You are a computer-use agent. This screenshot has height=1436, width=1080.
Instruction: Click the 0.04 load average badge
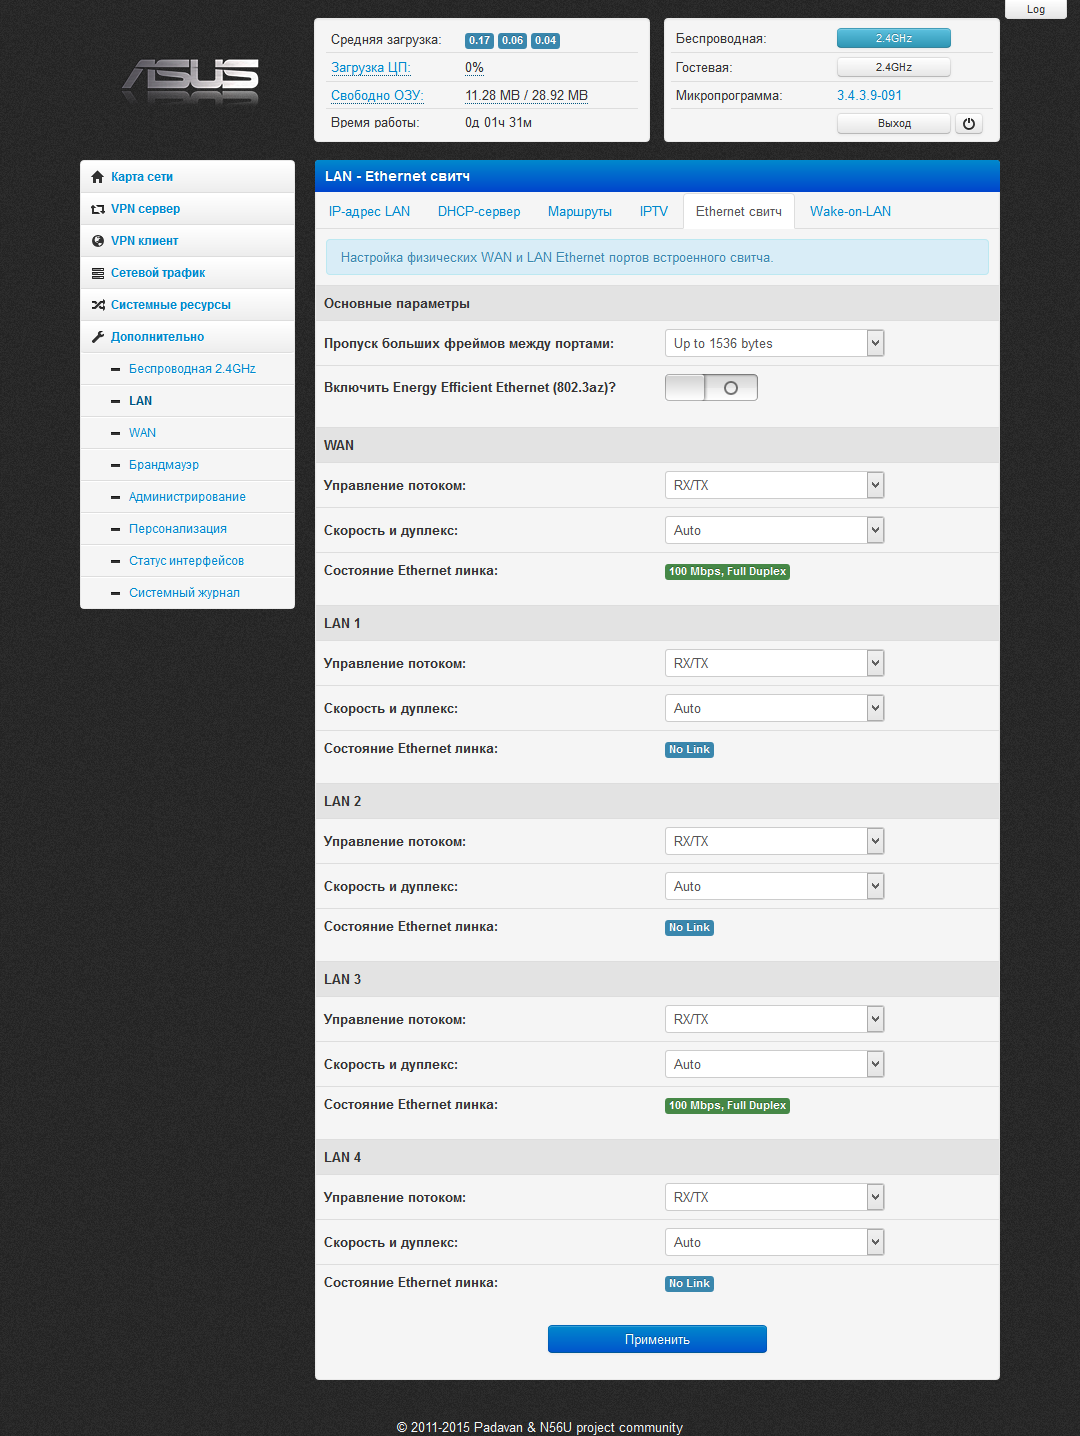coord(545,41)
